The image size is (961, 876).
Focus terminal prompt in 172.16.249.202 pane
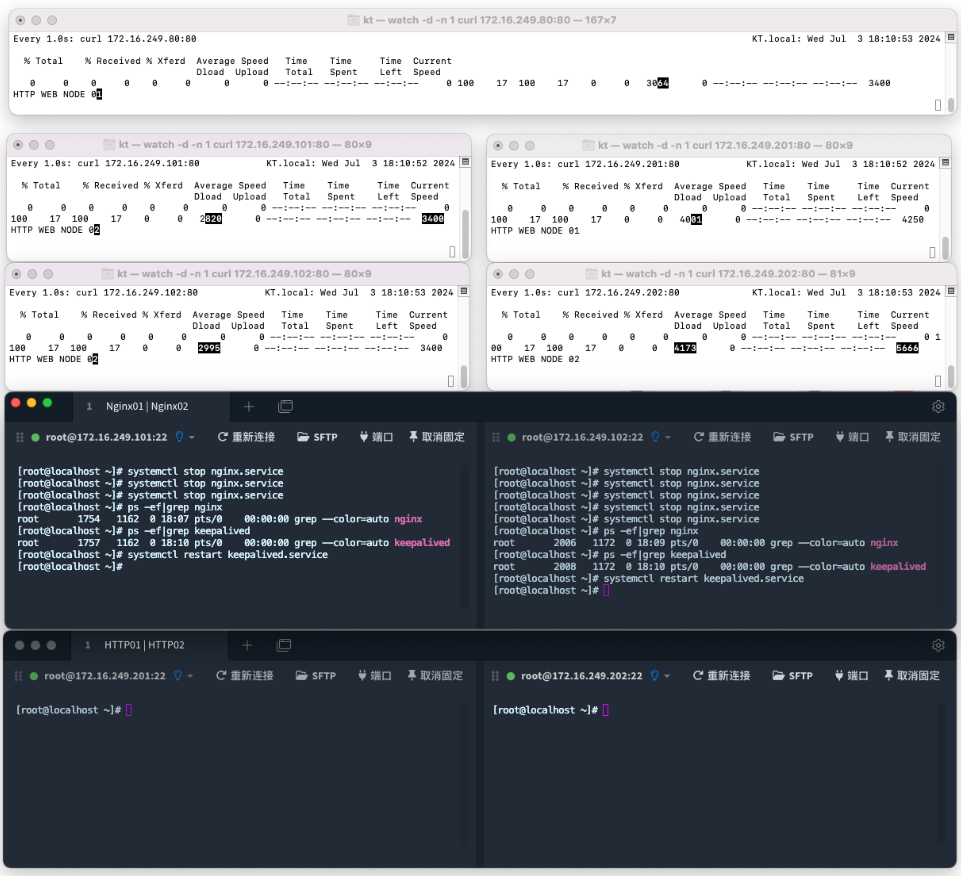tap(606, 710)
